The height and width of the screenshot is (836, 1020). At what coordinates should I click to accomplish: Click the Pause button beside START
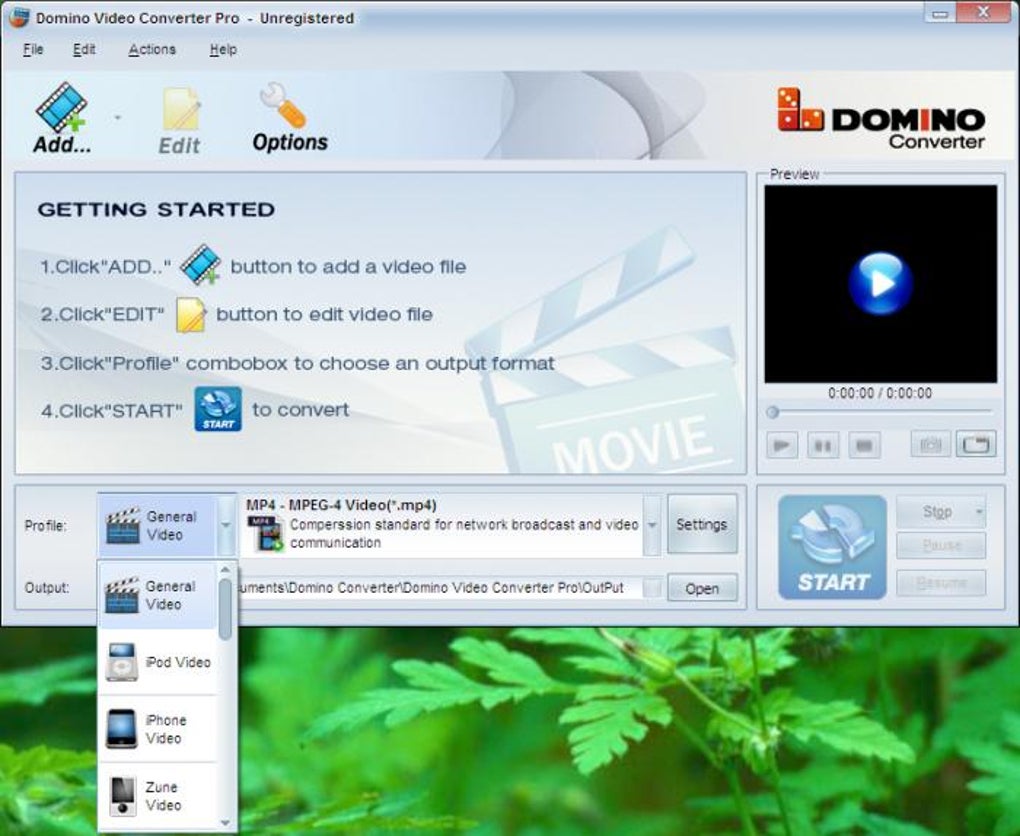pyautogui.click(x=941, y=546)
